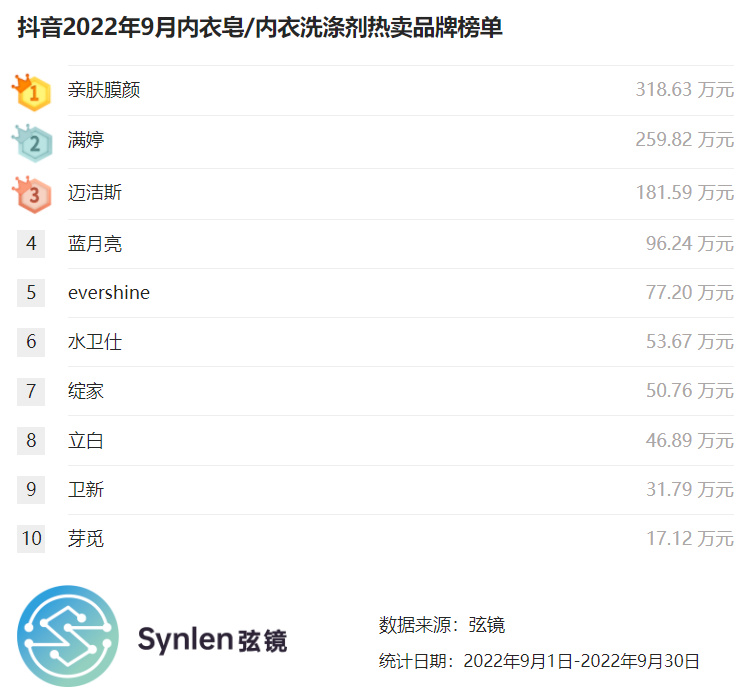Select the 亲肤膜颜 brand name
The image size is (753, 700).
104,90
